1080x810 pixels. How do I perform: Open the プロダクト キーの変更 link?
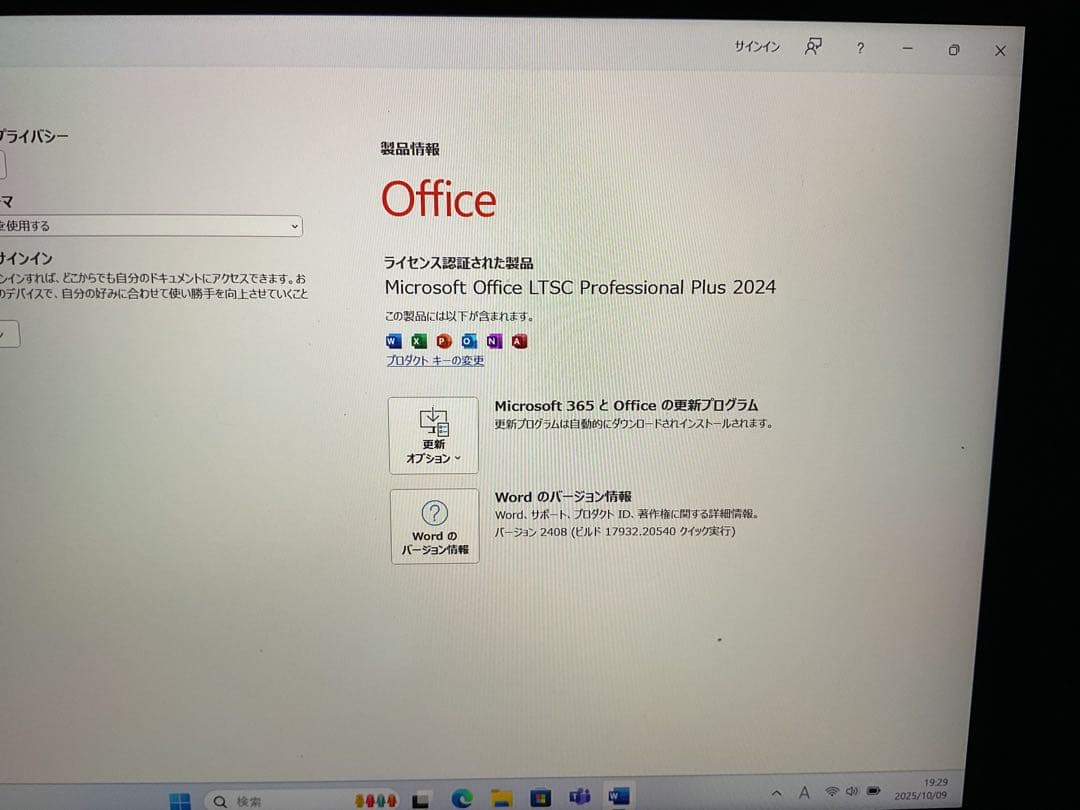pos(433,361)
